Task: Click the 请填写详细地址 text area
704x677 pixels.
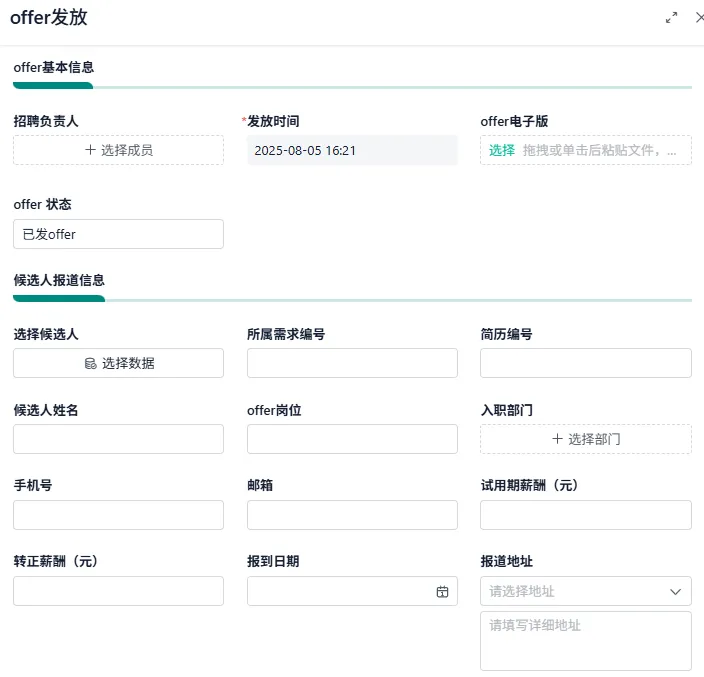Action: (x=585, y=640)
